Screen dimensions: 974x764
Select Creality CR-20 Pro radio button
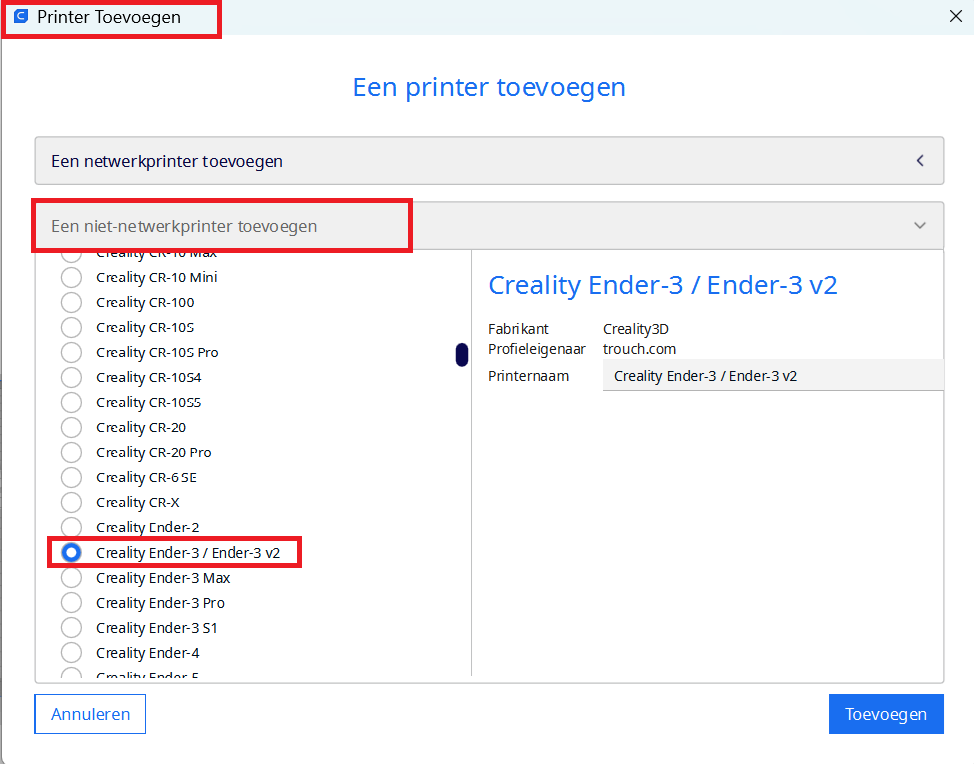coord(71,452)
